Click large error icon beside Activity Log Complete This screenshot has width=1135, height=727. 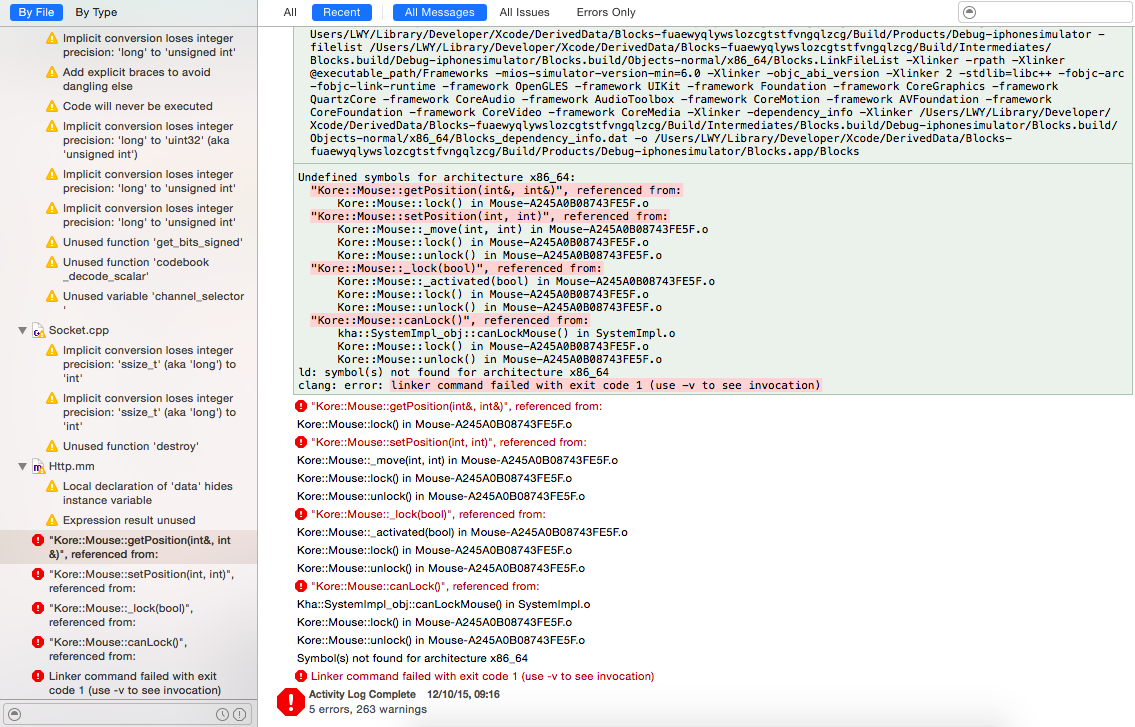pos(291,701)
